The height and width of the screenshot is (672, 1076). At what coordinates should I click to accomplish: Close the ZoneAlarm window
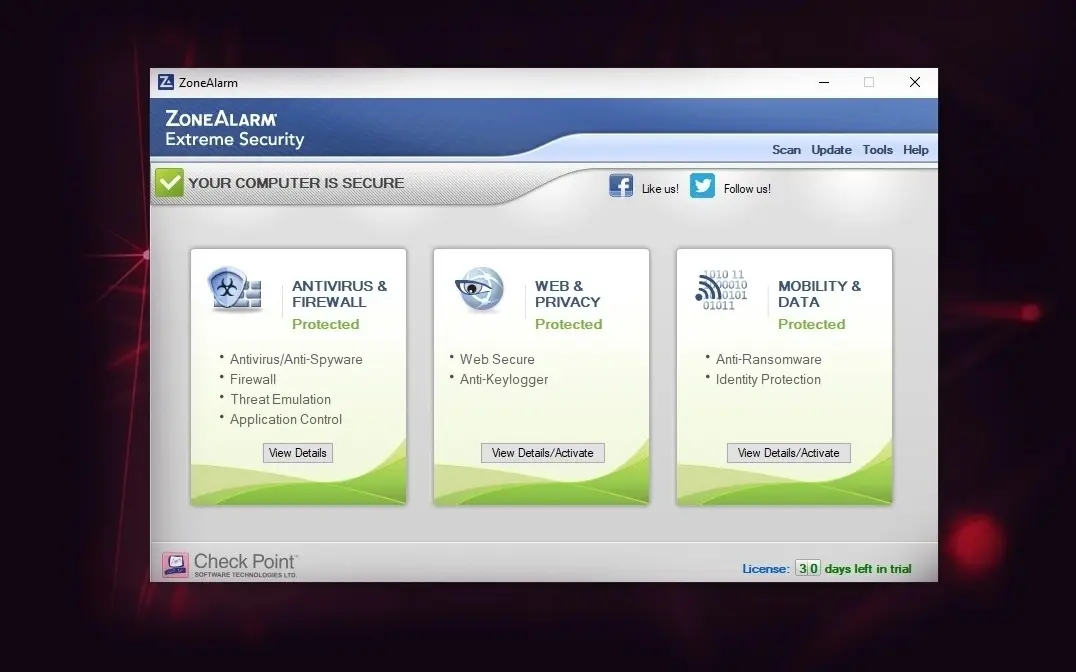click(x=915, y=82)
